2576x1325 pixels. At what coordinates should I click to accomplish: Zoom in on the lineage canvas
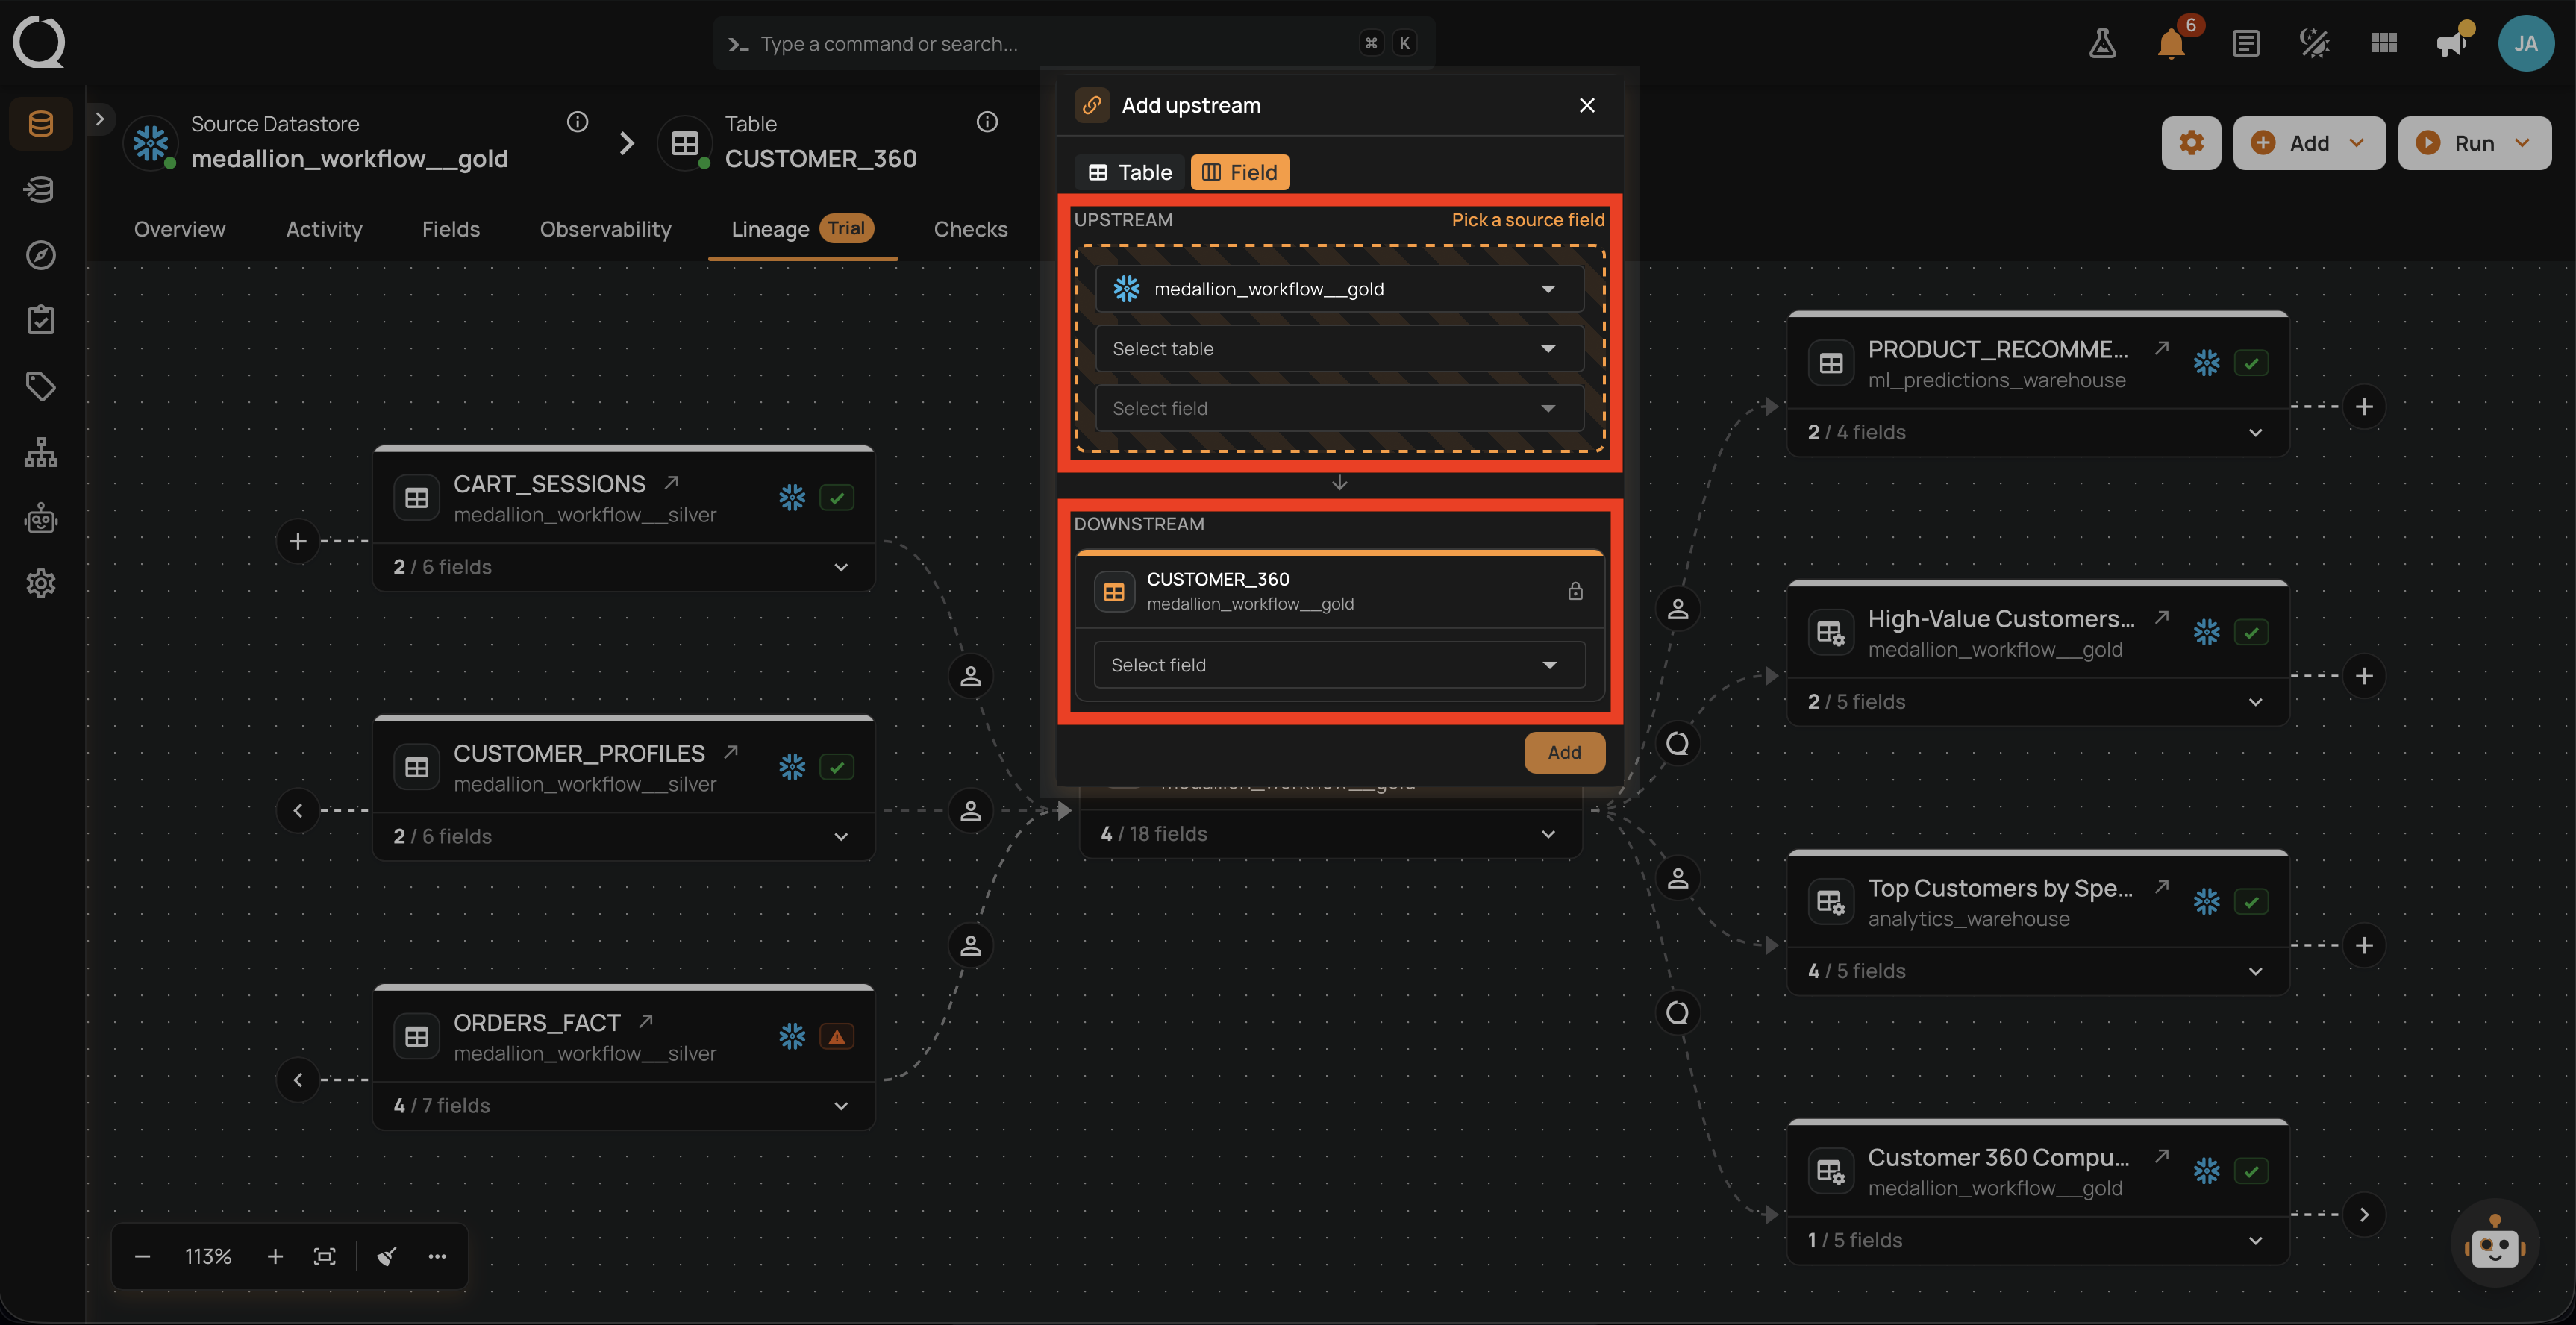[x=275, y=1257]
